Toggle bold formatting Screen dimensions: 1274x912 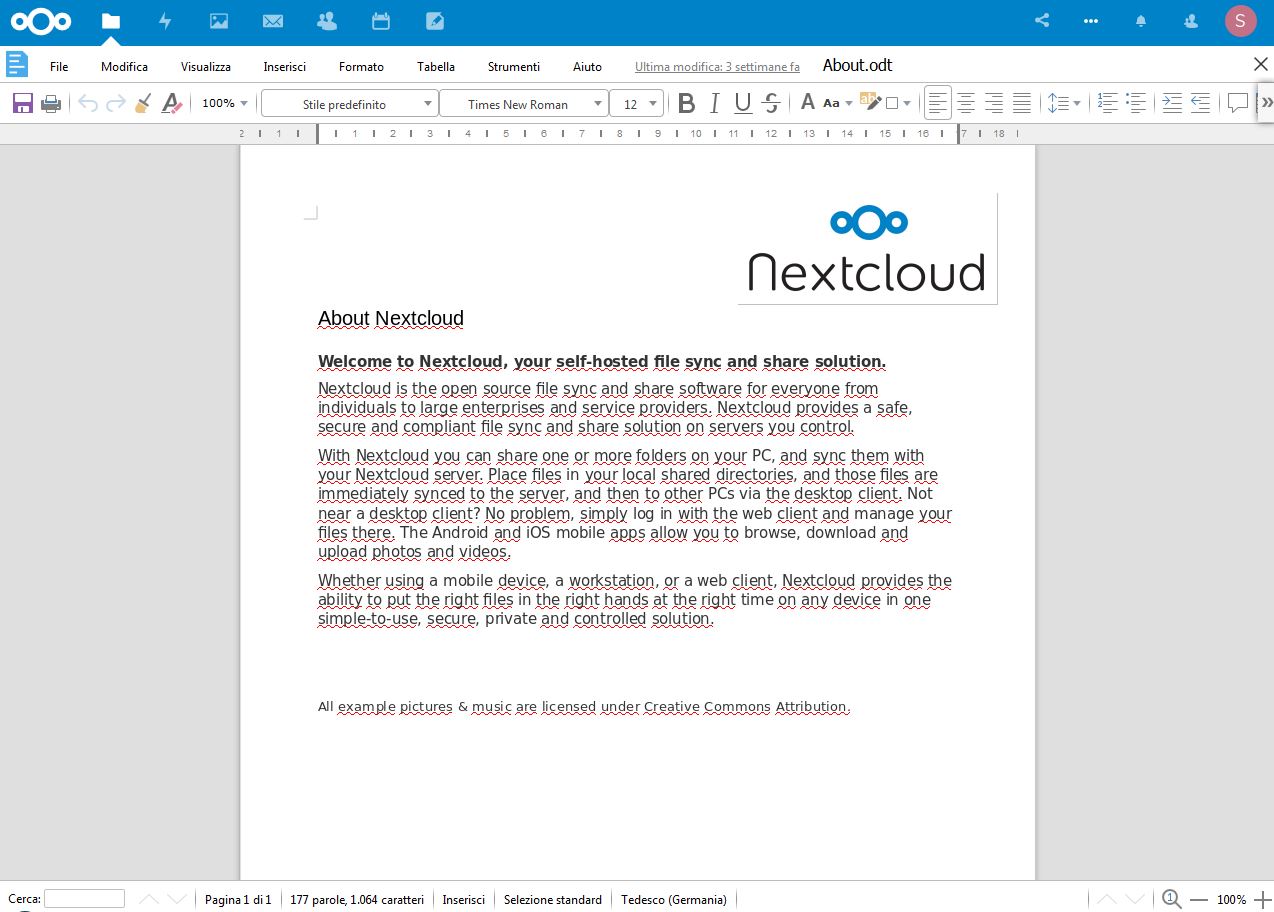686,103
